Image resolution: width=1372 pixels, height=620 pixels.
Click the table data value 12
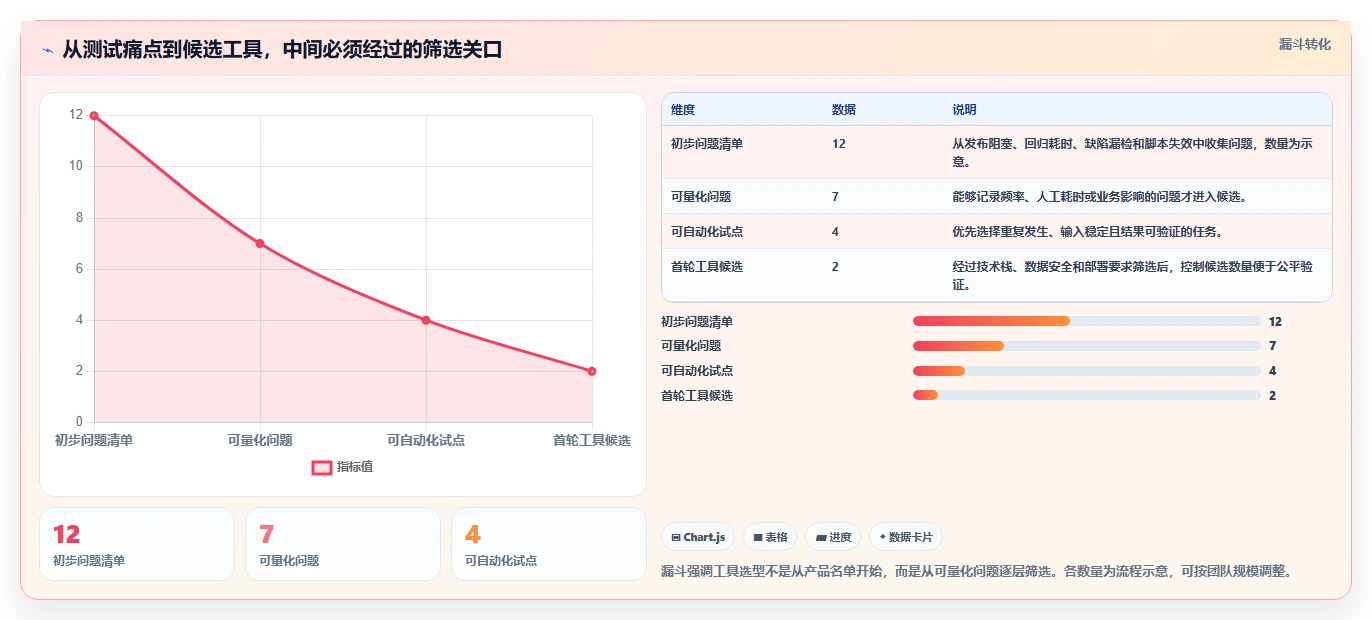coord(839,144)
